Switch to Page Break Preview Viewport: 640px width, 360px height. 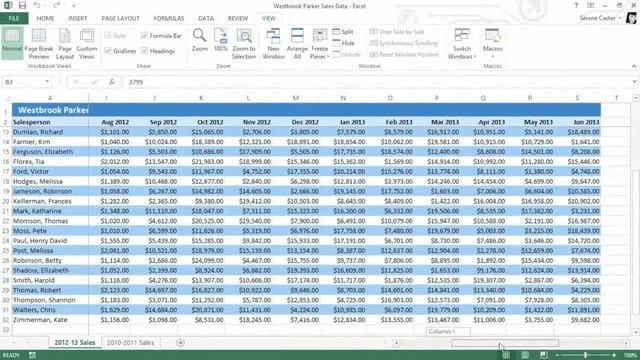(39, 43)
